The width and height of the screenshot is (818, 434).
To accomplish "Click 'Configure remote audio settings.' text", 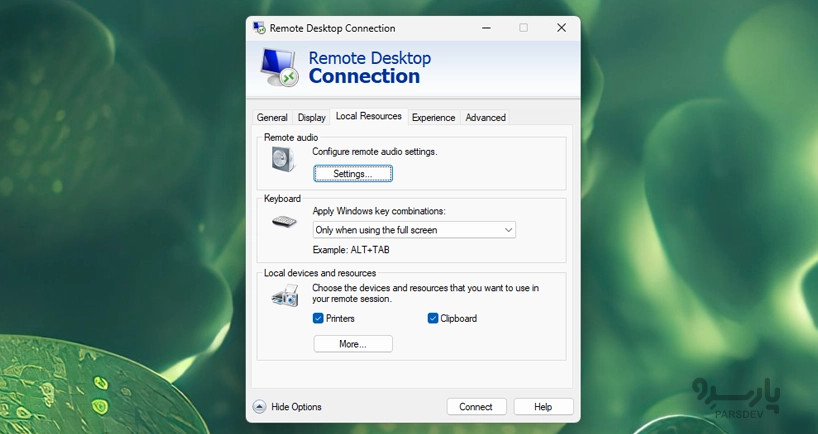I will click(375, 152).
